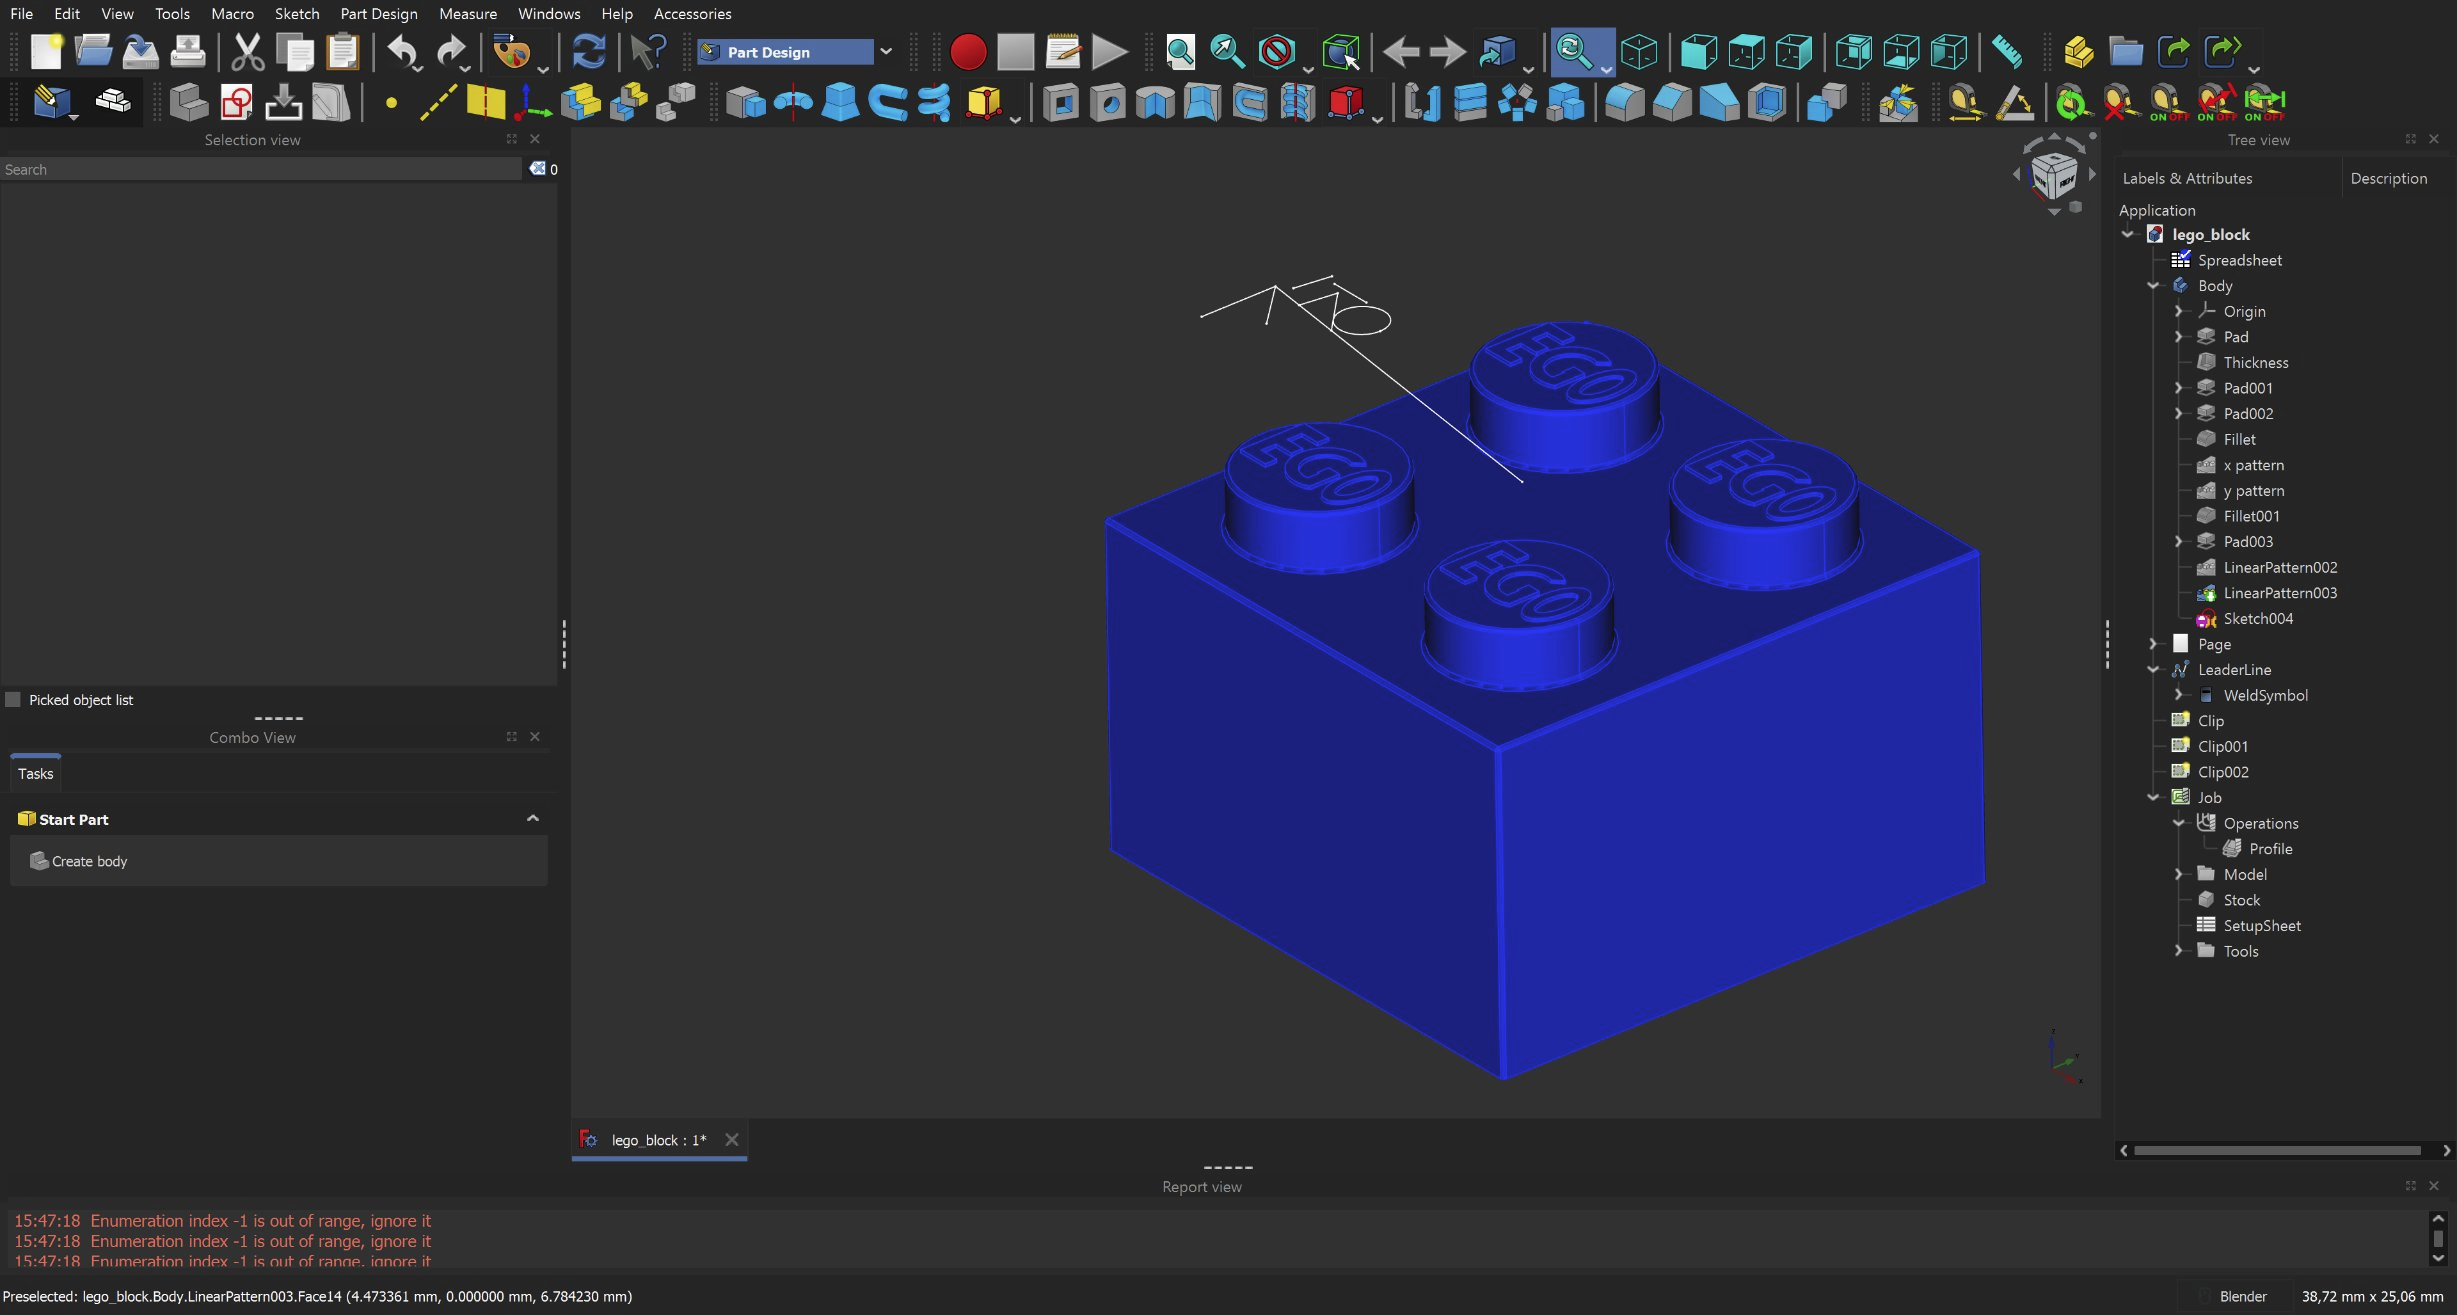Enable the Picked object list checkbox
This screenshot has width=2457, height=1315.
tap(13, 700)
